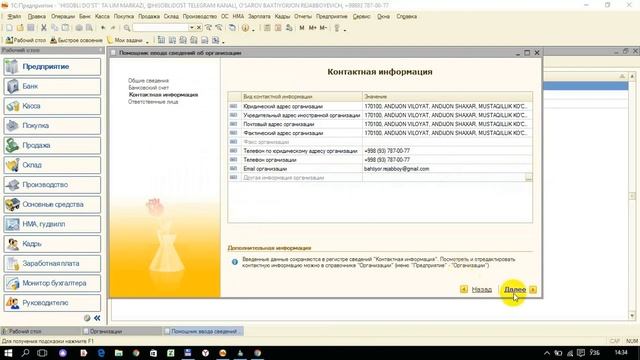Click the Undo arrow icon
Viewport: 640px width, 360px height.
[103, 28]
